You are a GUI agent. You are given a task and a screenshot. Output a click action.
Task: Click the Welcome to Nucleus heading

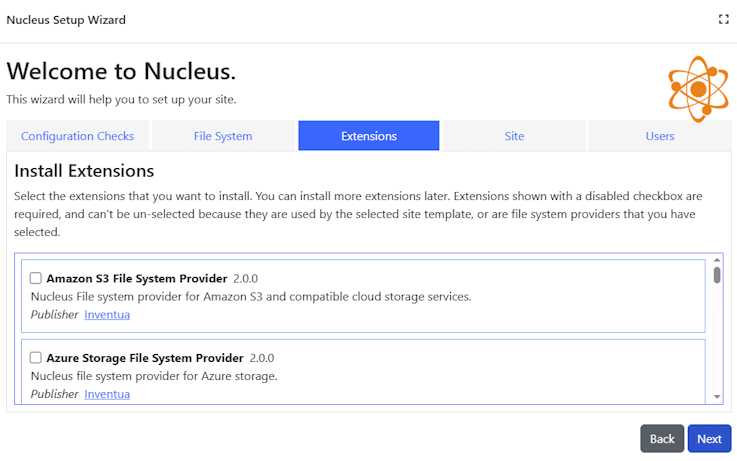(121, 72)
